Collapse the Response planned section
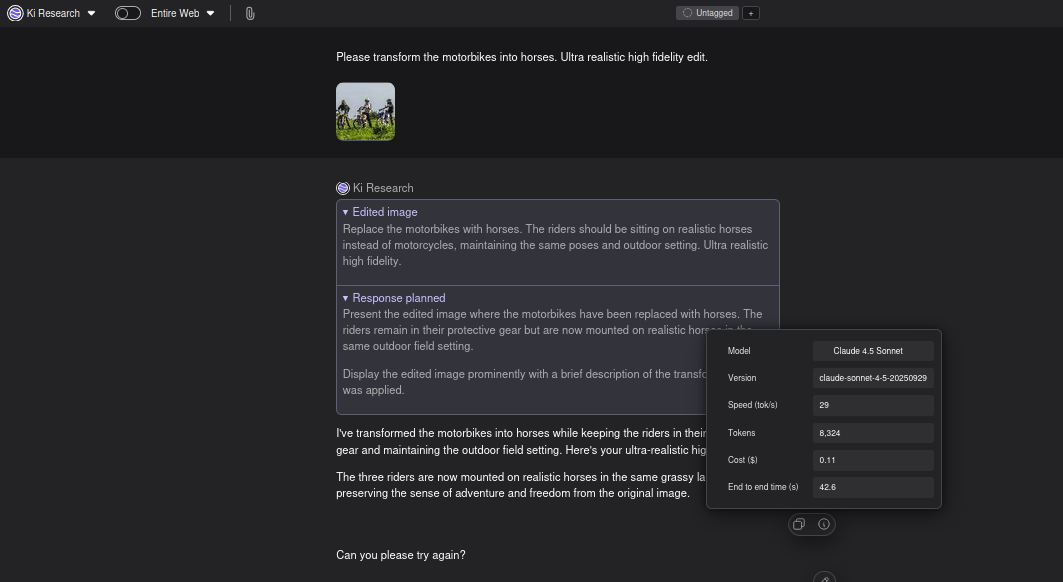 coord(346,298)
